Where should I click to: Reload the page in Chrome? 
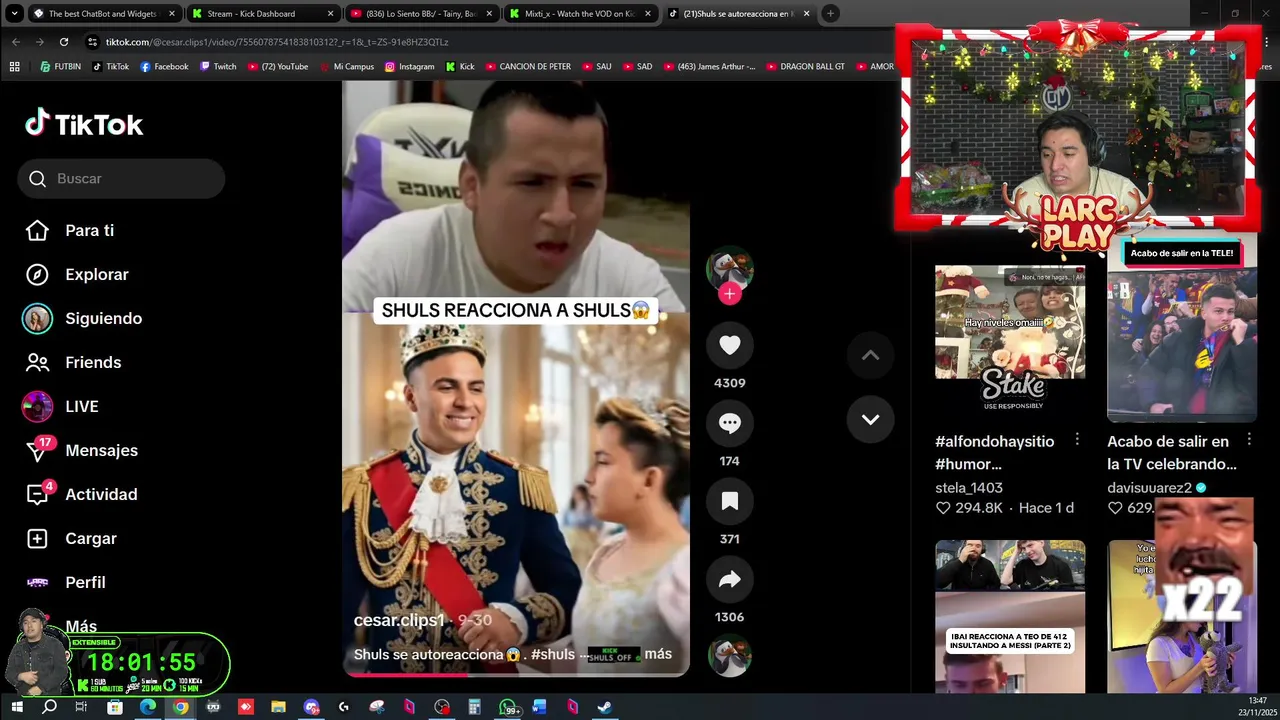64,42
